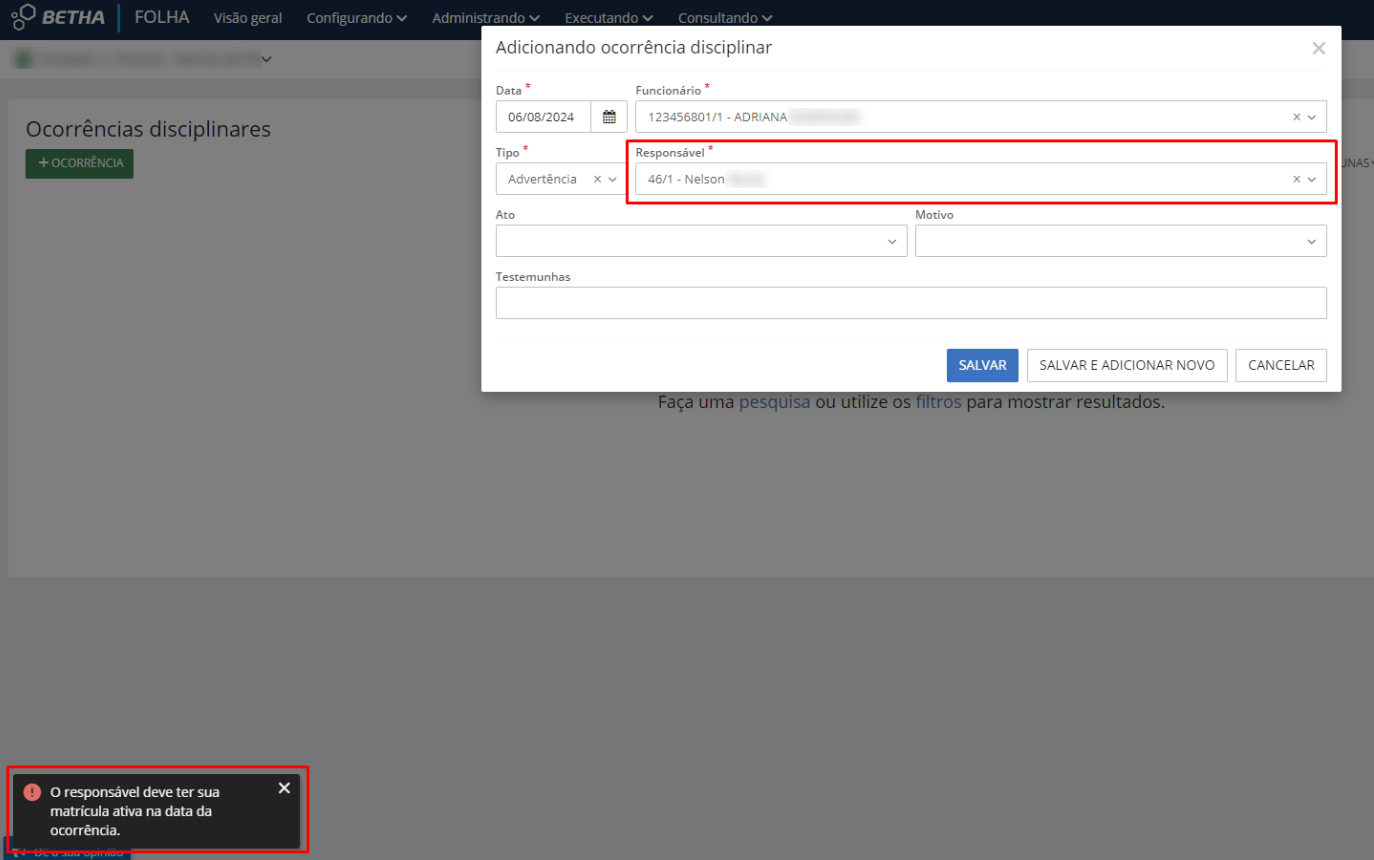
Task: Go to Visão geral
Action: (x=248, y=18)
